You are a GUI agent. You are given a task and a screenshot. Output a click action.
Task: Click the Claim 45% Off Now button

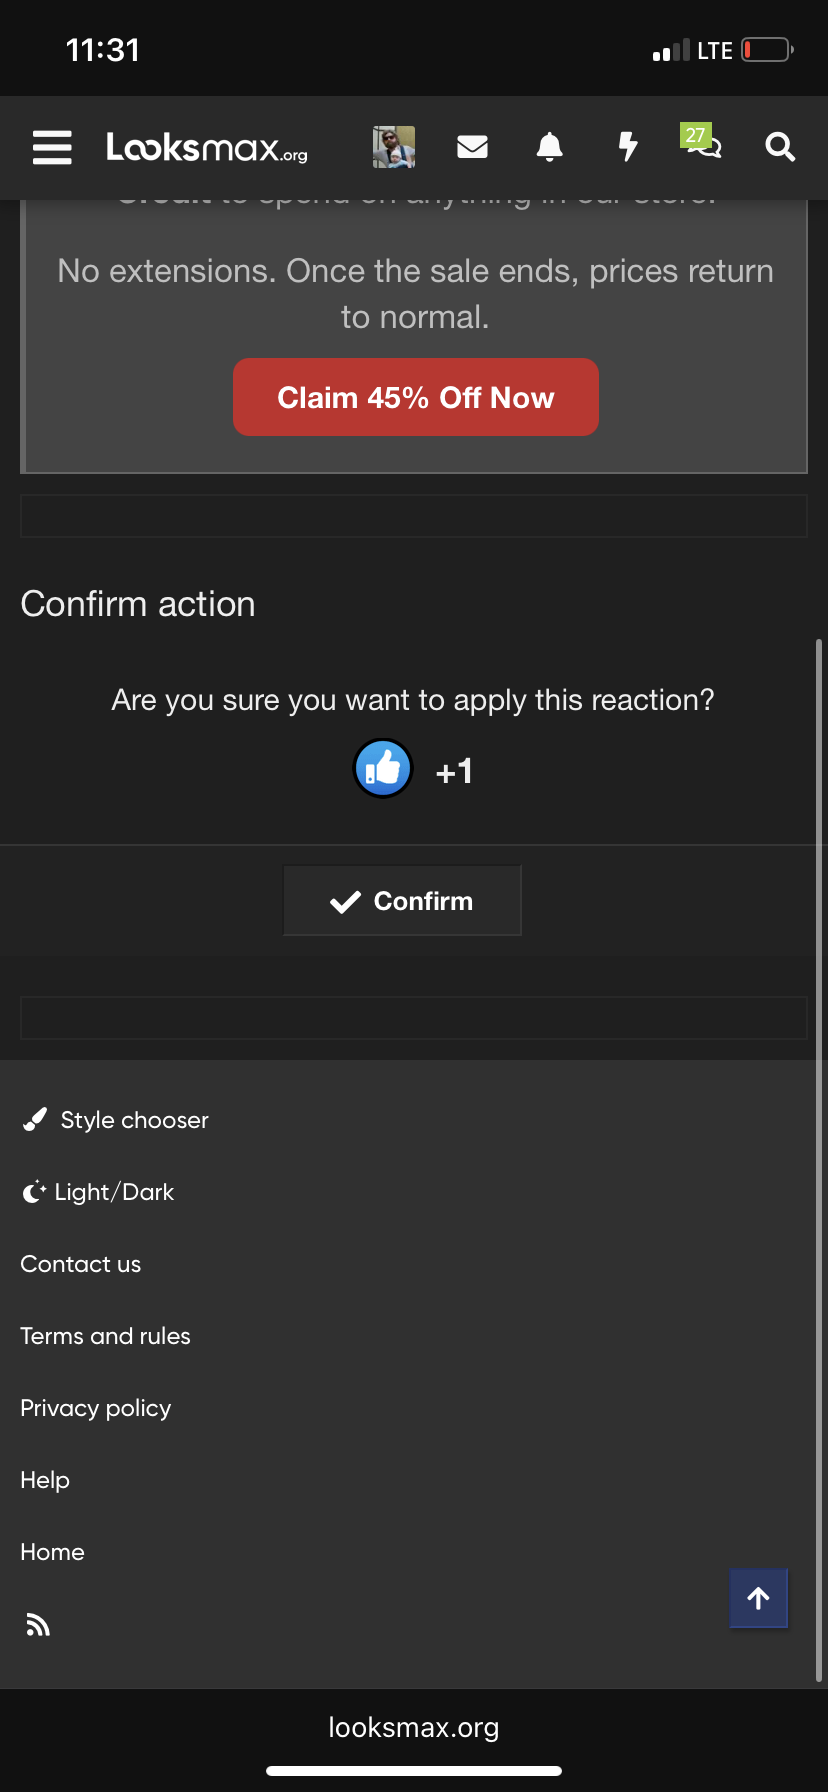click(416, 397)
